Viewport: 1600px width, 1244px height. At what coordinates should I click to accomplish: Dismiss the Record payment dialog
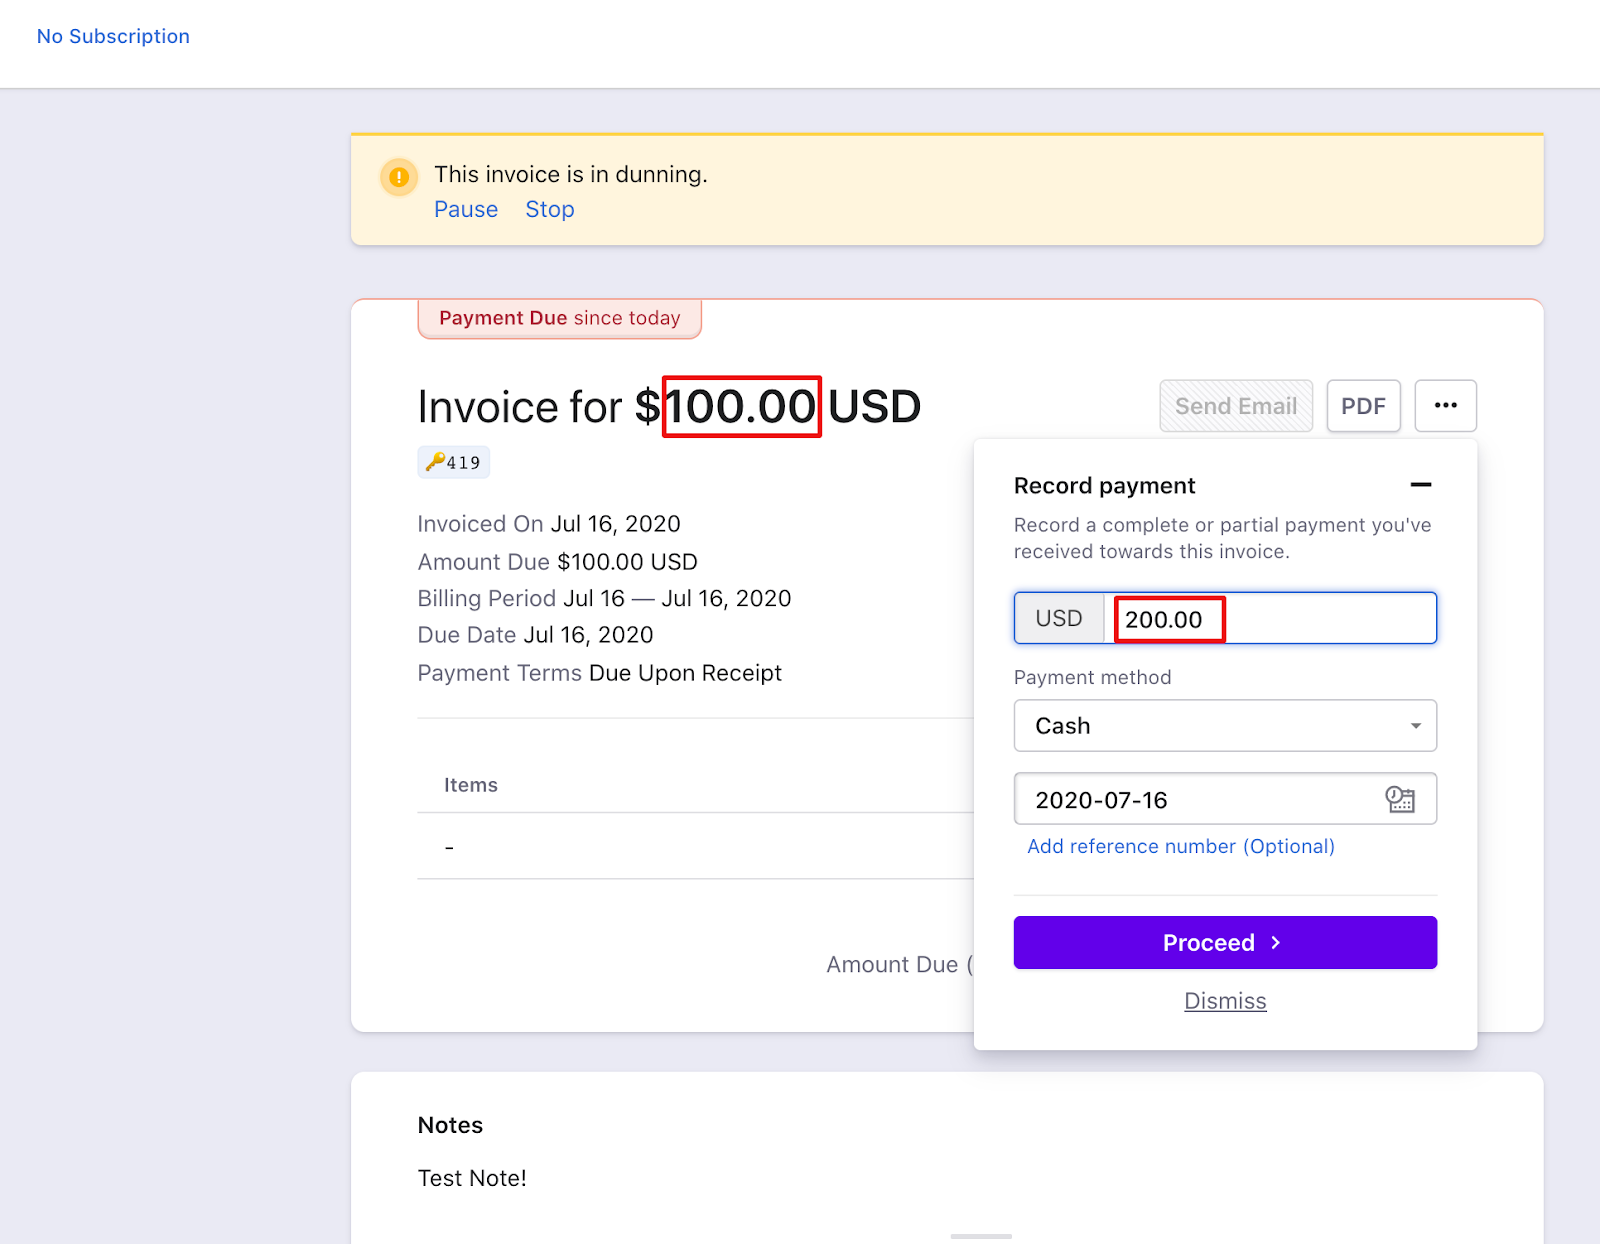1225,1001
